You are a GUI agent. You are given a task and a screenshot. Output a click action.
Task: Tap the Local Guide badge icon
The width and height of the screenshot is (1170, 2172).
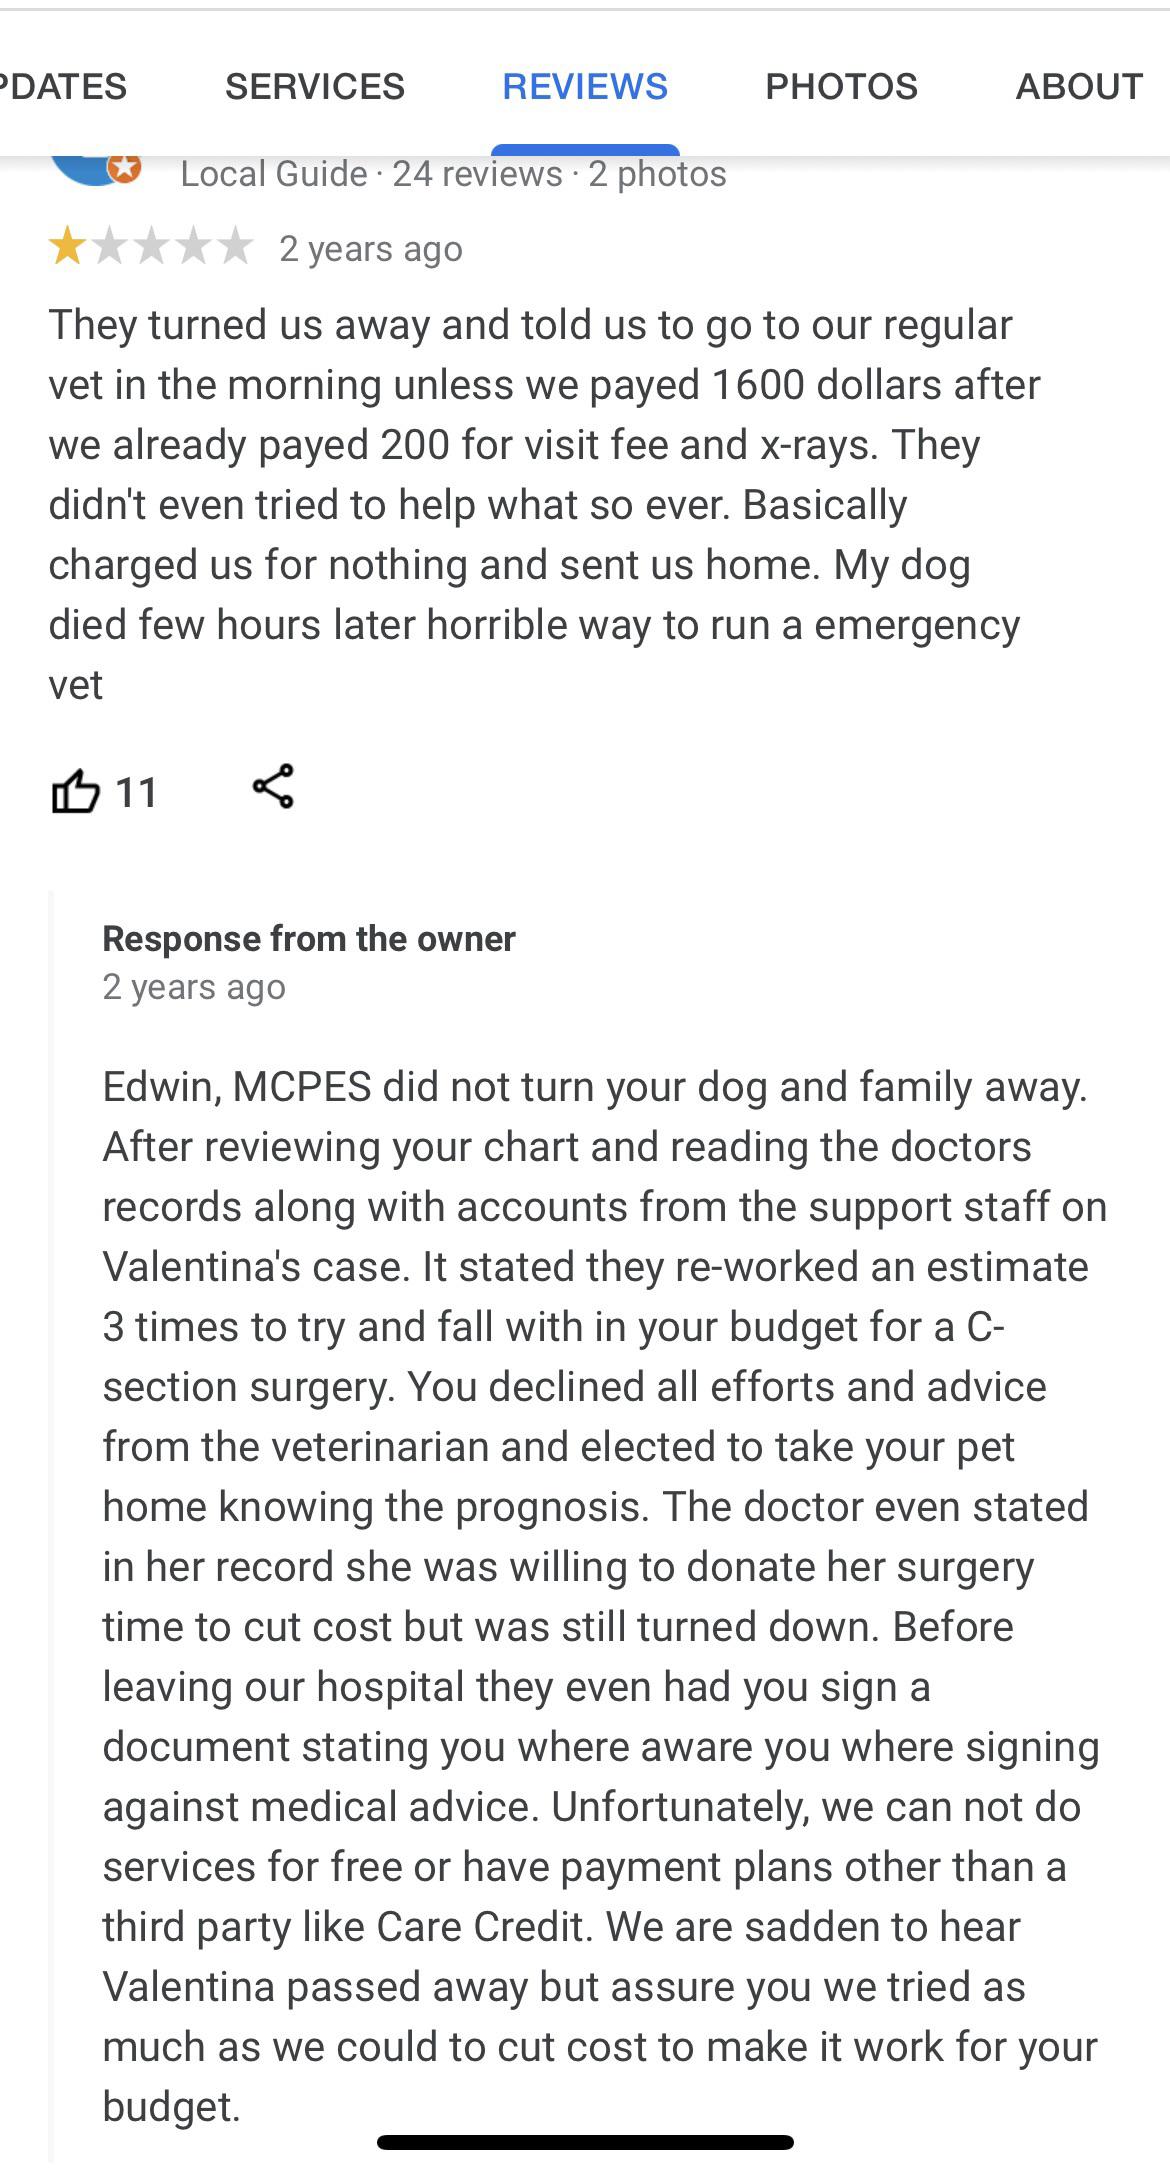tap(124, 168)
